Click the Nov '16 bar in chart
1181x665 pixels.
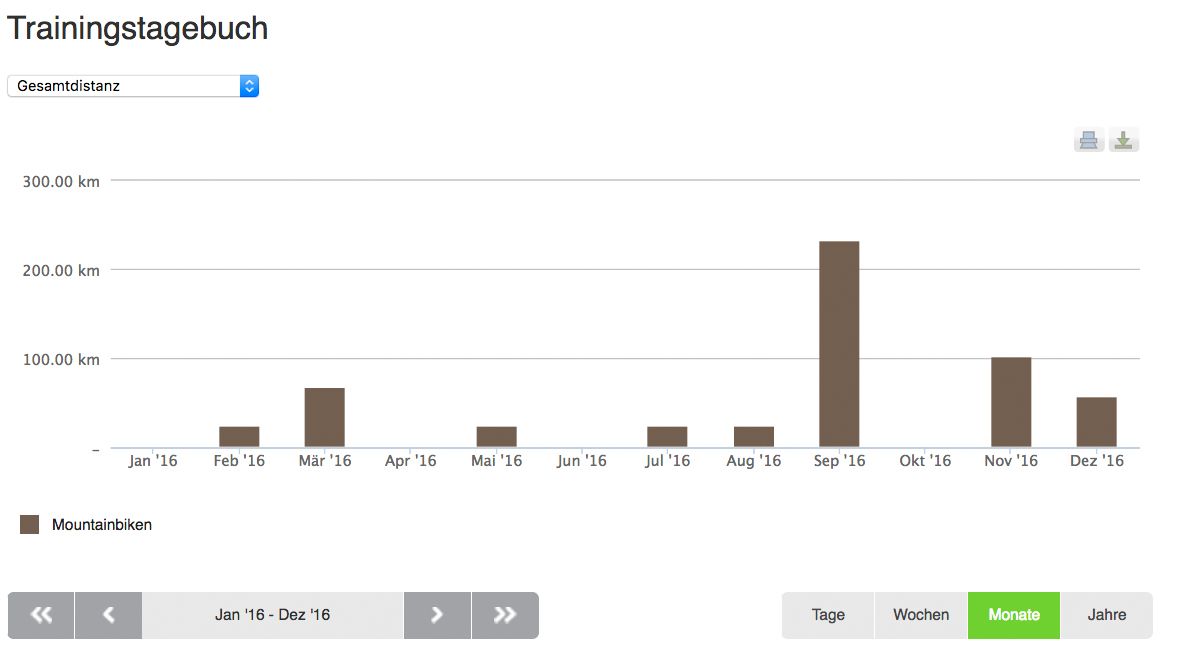(x=1011, y=402)
